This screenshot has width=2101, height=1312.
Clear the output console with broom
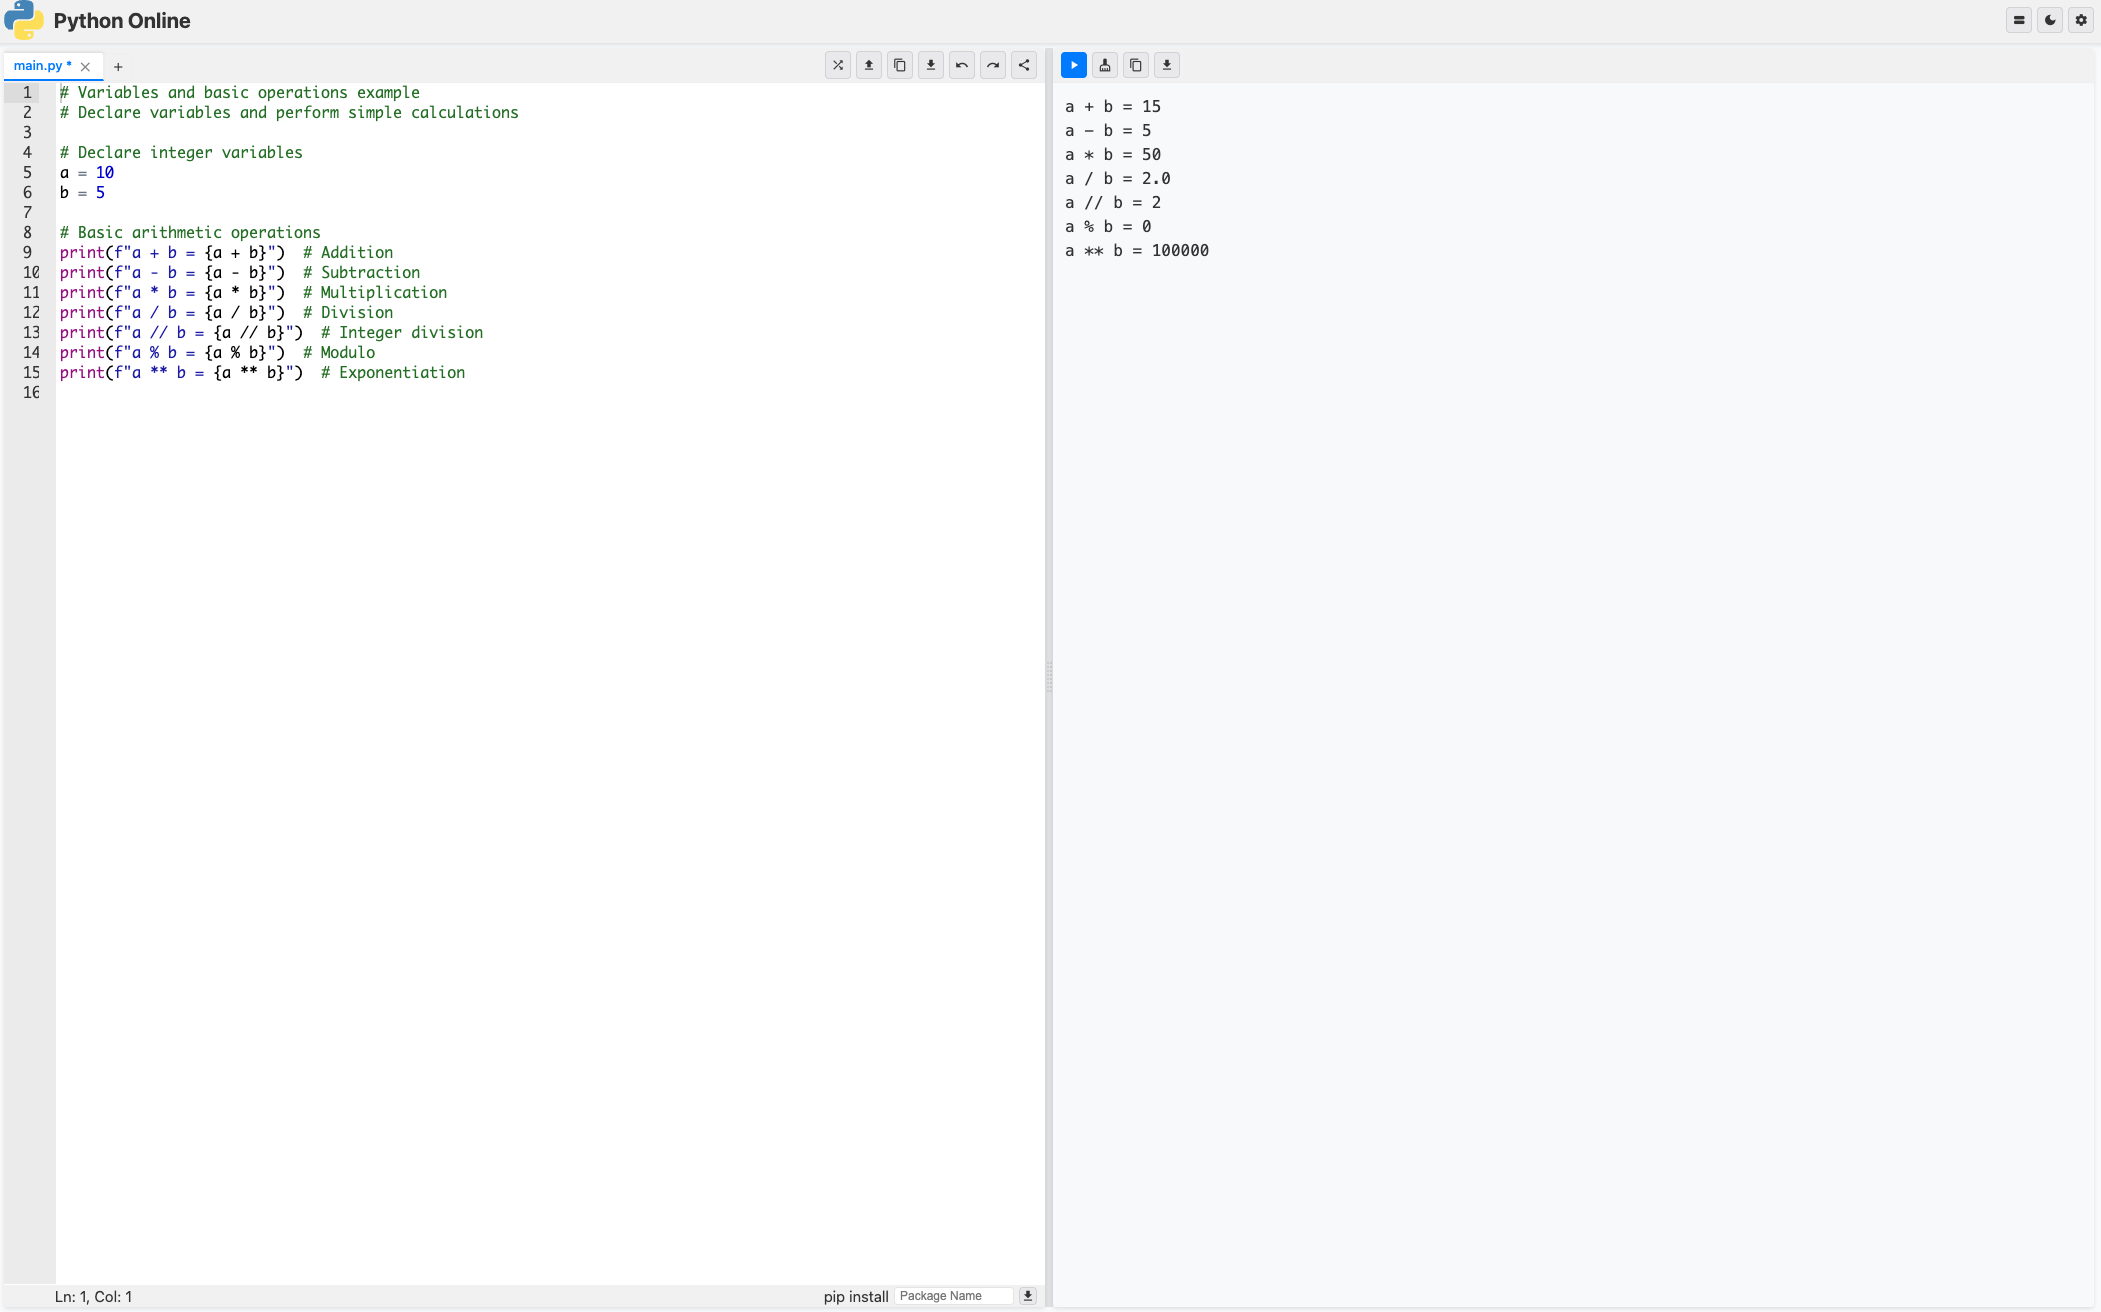1105,65
